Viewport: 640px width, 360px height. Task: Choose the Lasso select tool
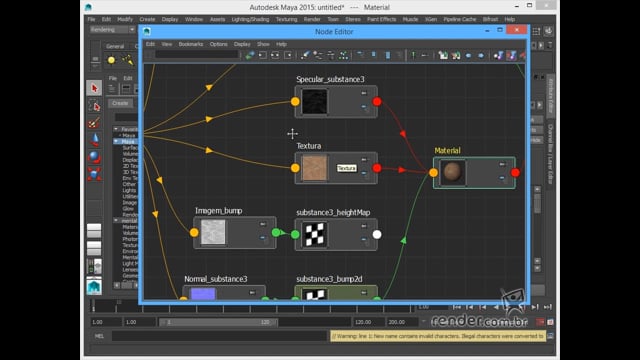coord(94,105)
